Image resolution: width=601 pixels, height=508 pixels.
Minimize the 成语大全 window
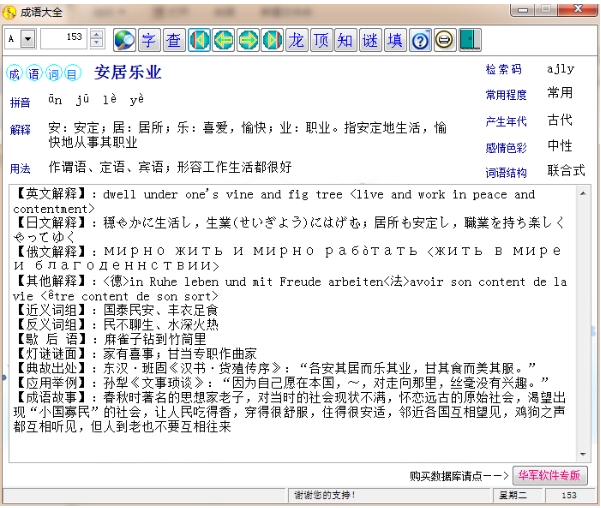coord(523,10)
